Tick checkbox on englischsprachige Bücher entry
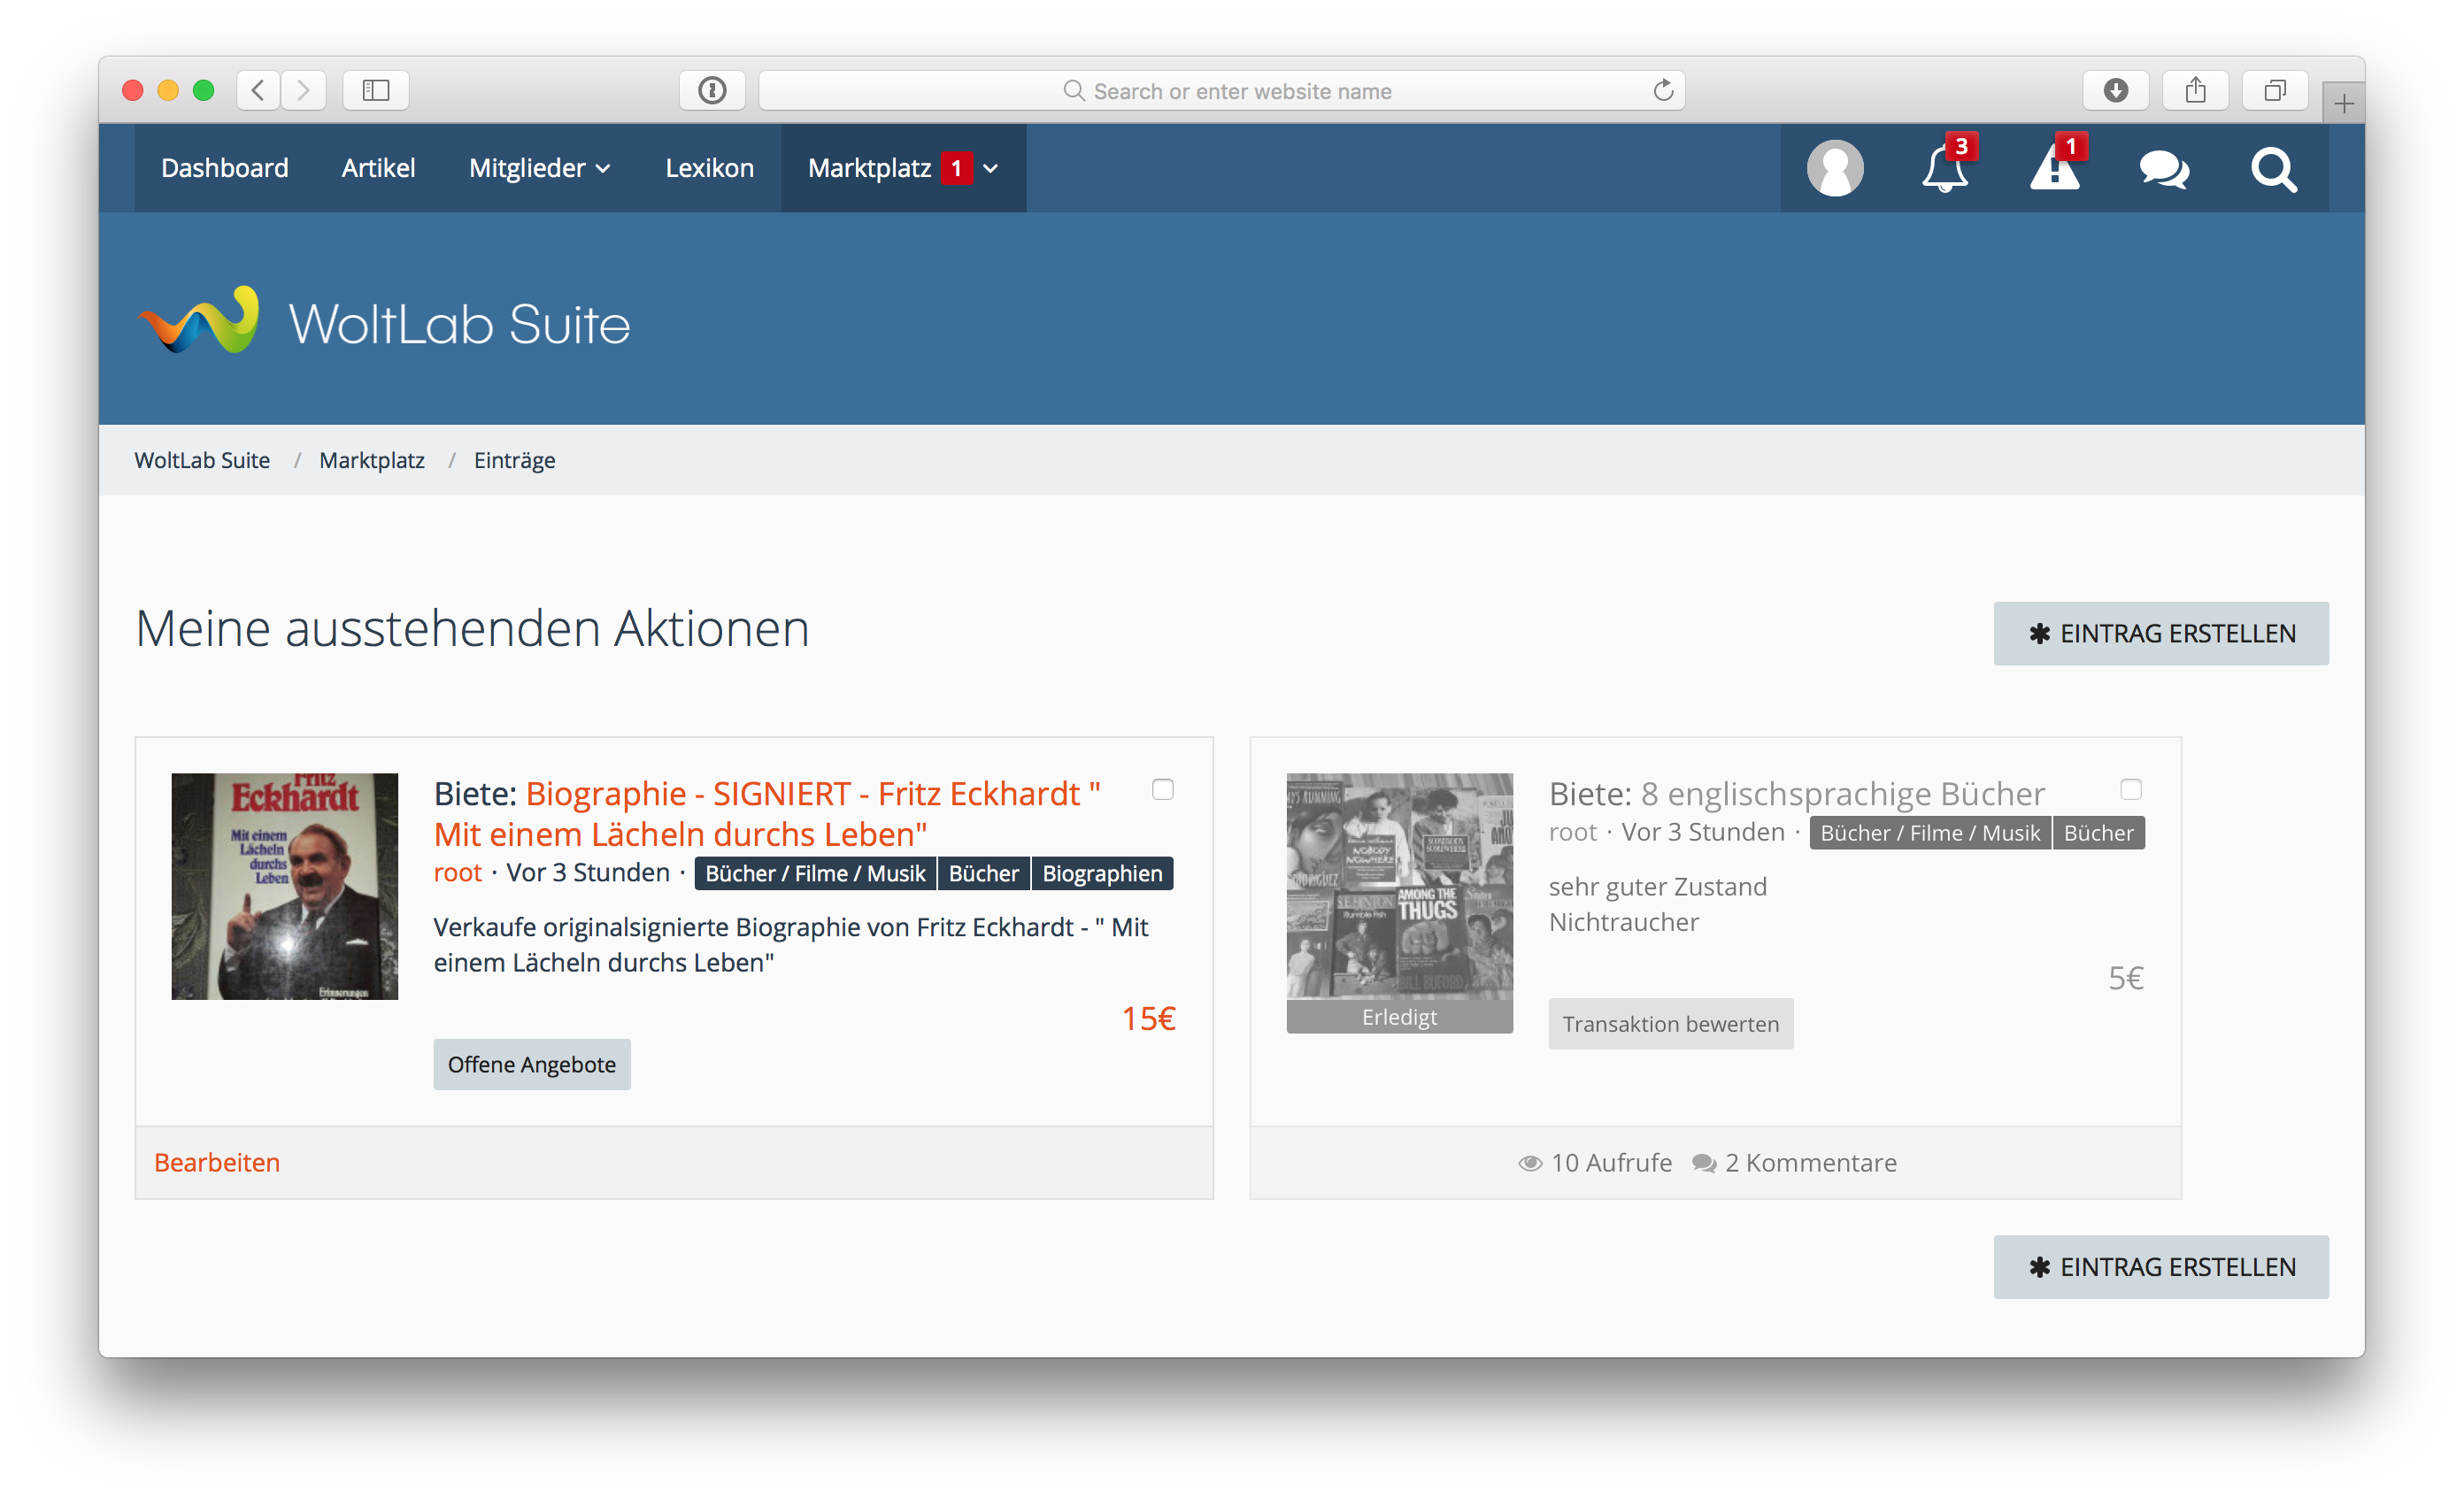 point(2131,789)
